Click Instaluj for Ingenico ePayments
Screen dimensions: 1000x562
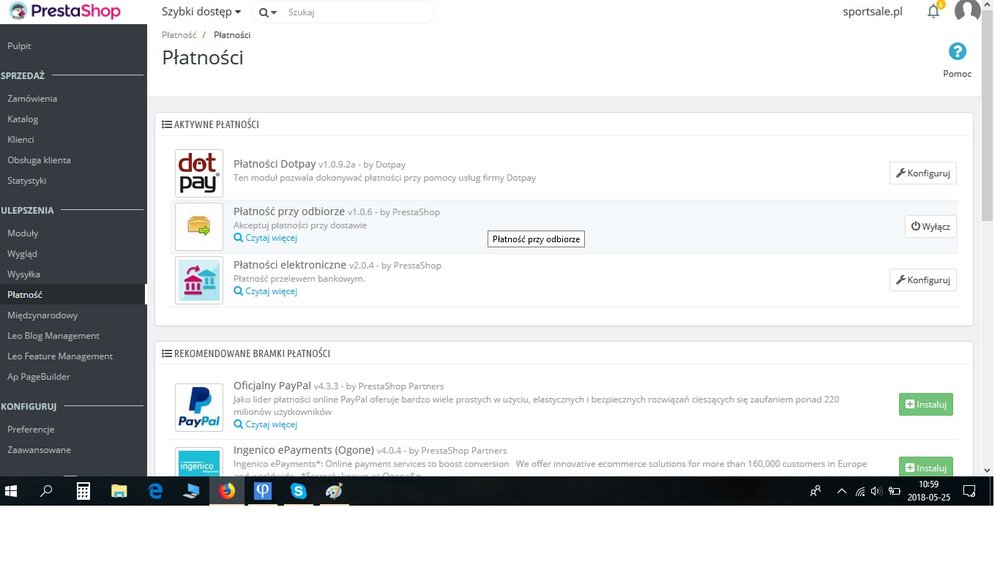coord(925,466)
